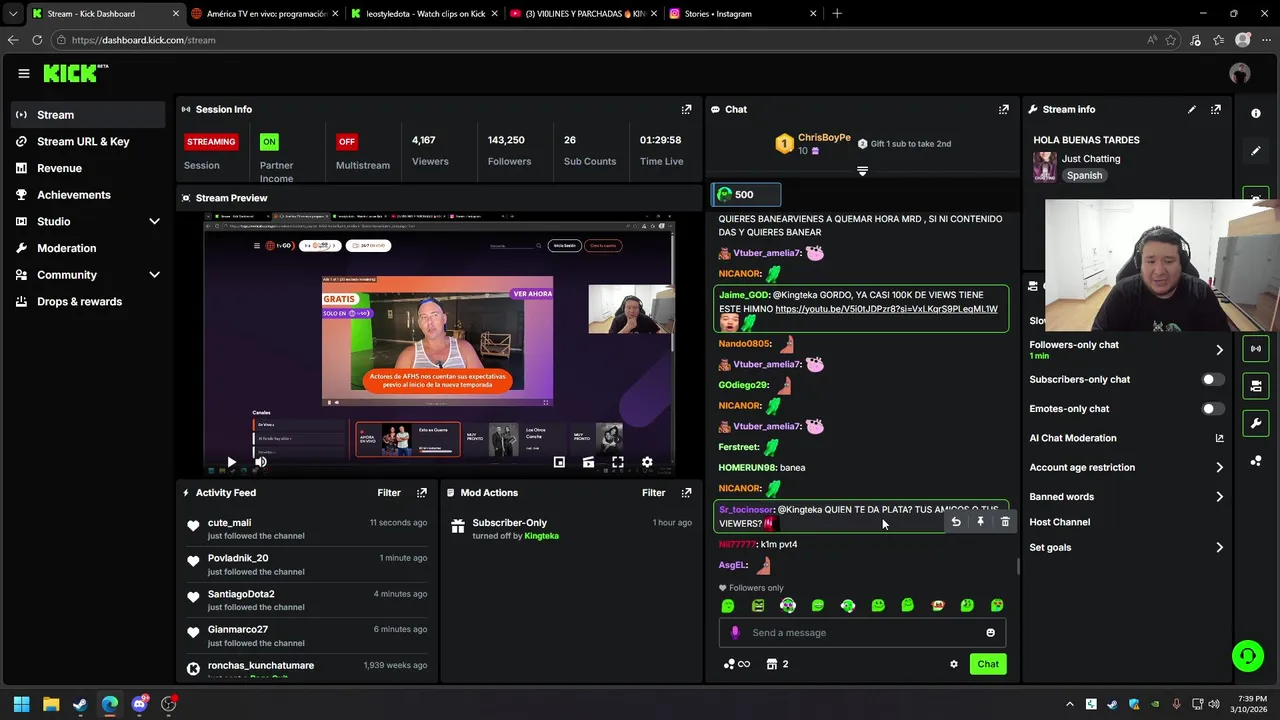The width and height of the screenshot is (1280, 720).
Task: Open Steam from taskbar
Action: pos(80,704)
